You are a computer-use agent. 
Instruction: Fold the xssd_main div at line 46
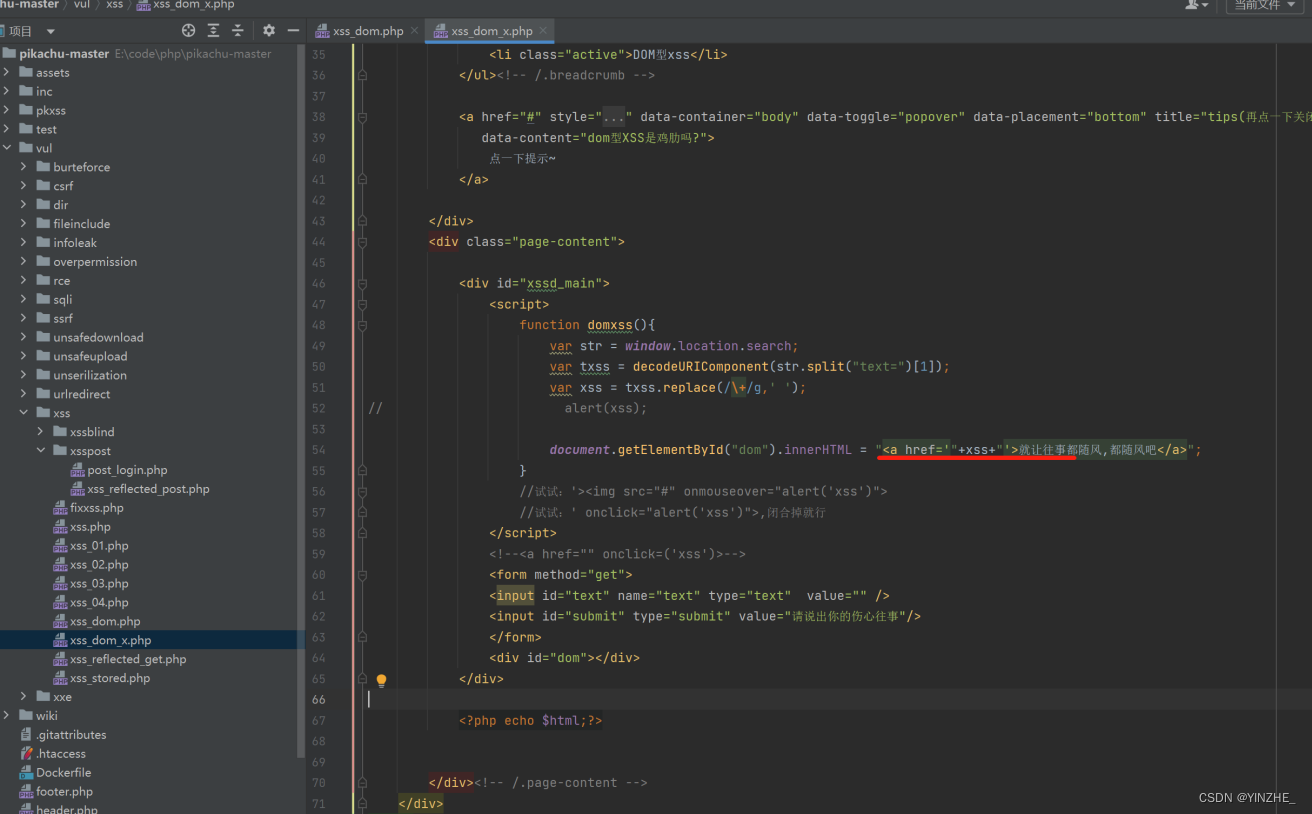(x=362, y=283)
